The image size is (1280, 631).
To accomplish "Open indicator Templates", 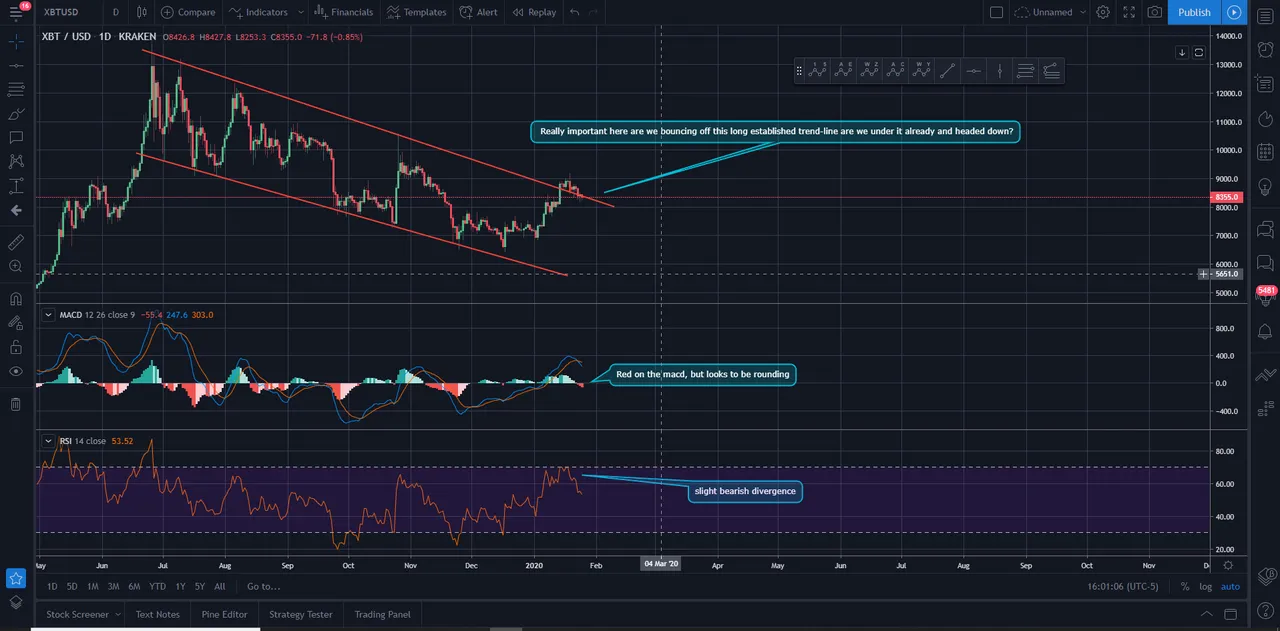I will (x=417, y=12).
